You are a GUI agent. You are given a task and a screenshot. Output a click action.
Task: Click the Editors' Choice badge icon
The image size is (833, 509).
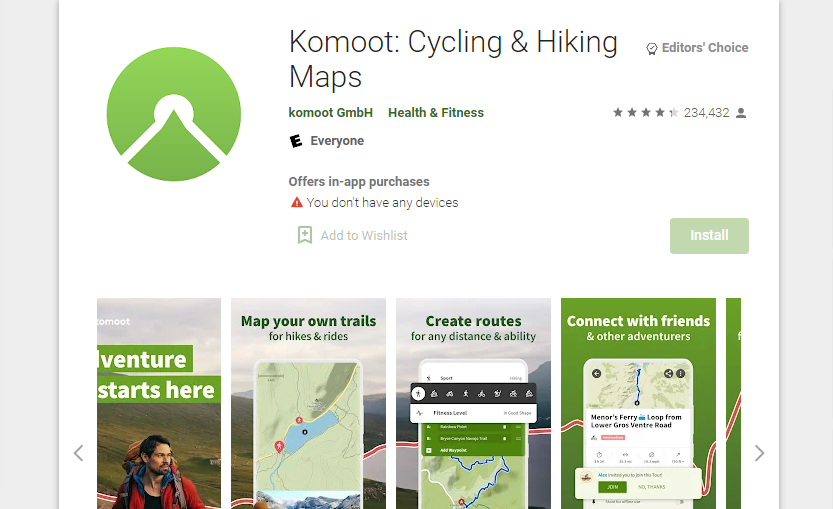click(x=652, y=49)
